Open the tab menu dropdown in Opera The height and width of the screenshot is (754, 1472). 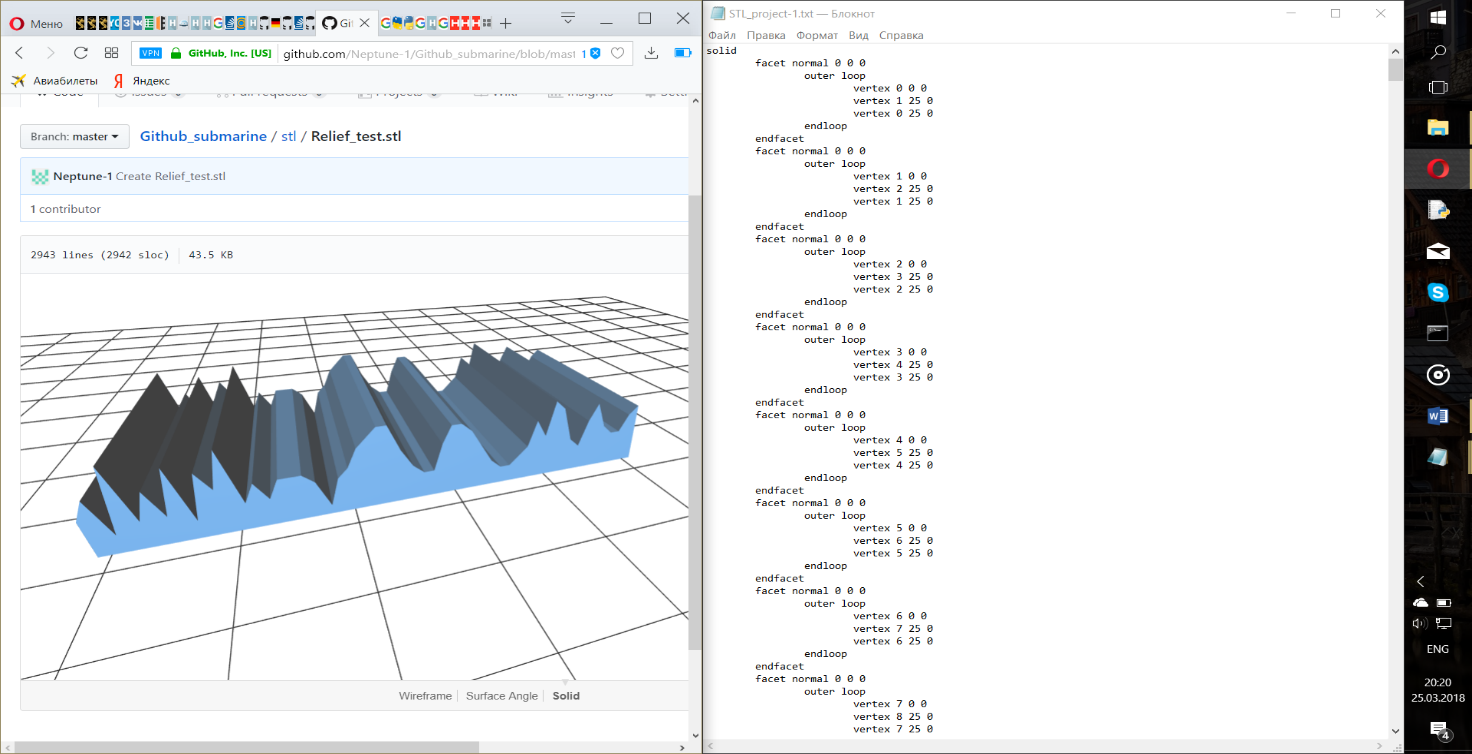568,17
